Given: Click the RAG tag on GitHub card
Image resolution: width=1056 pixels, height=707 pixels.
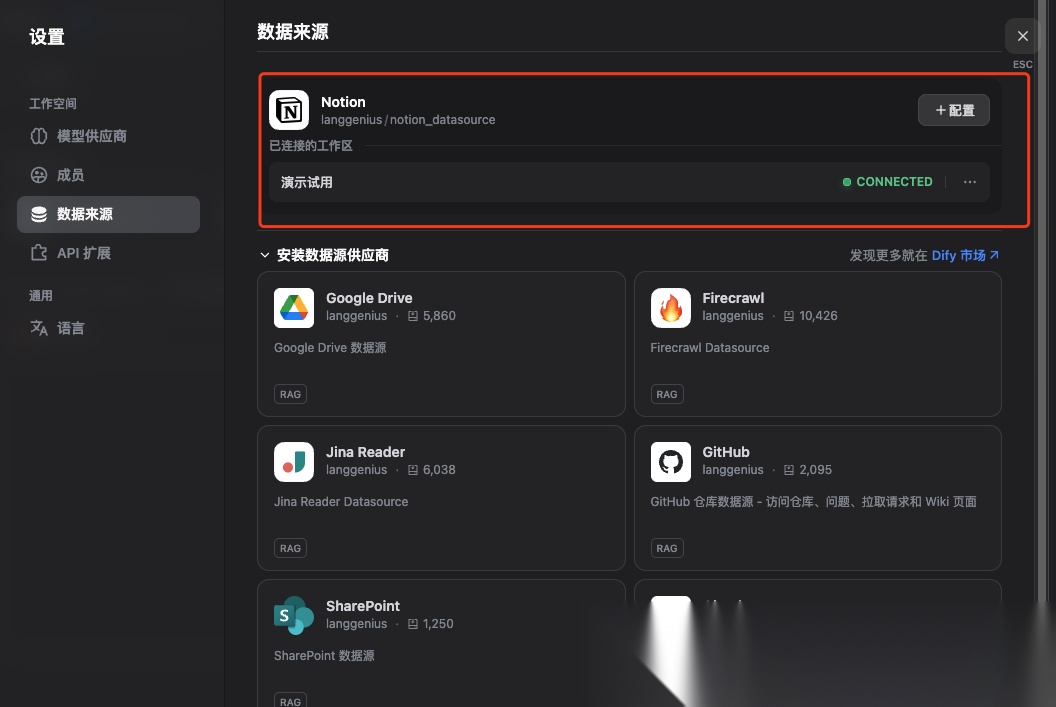Looking at the screenshot, I should point(667,548).
